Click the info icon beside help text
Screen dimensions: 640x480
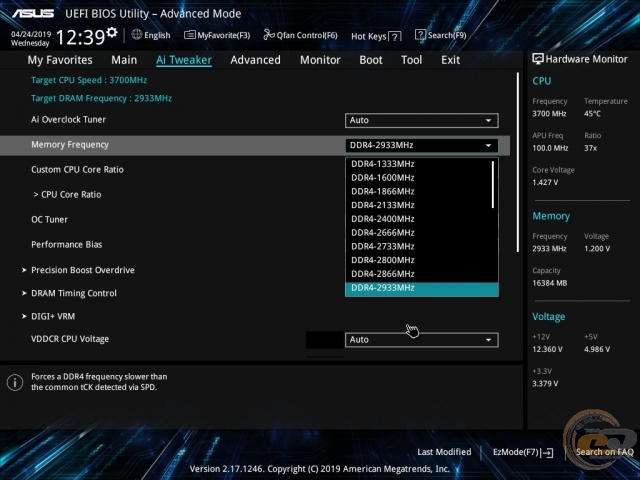[15, 382]
